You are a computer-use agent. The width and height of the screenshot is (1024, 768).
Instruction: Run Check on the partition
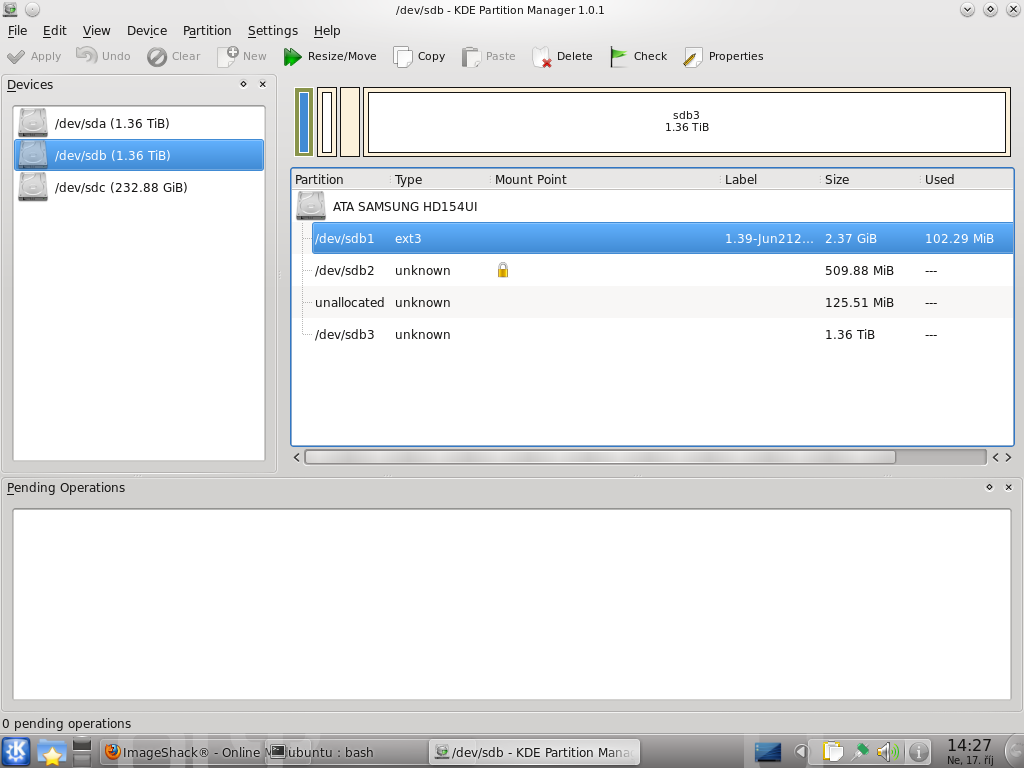point(638,56)
